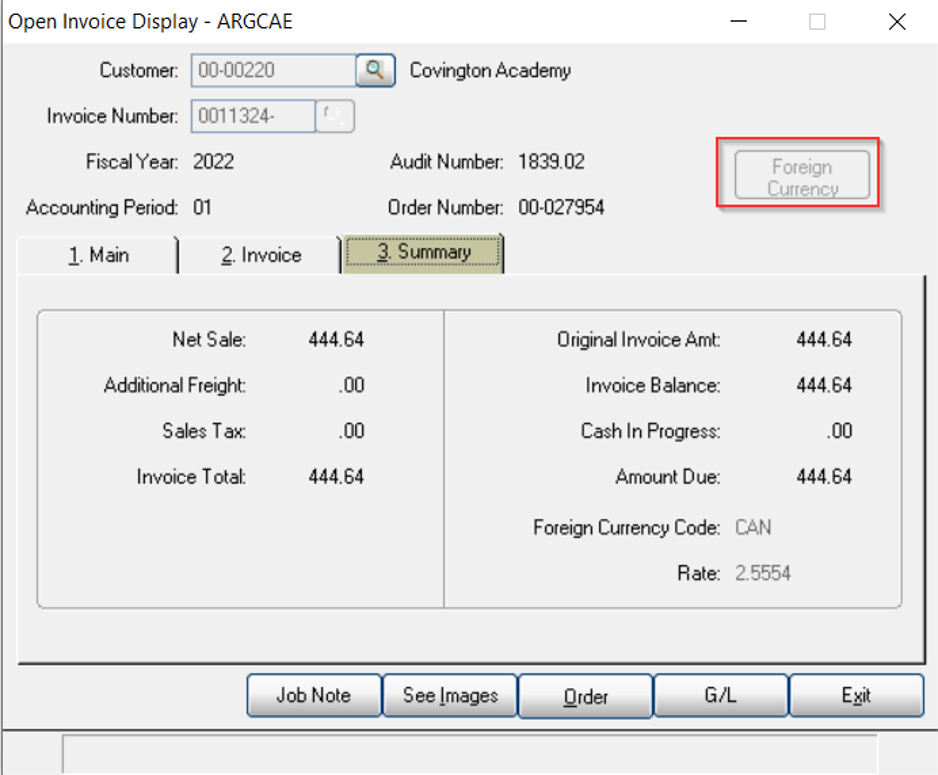Select the 3. Summary tab

click(423, 253)
